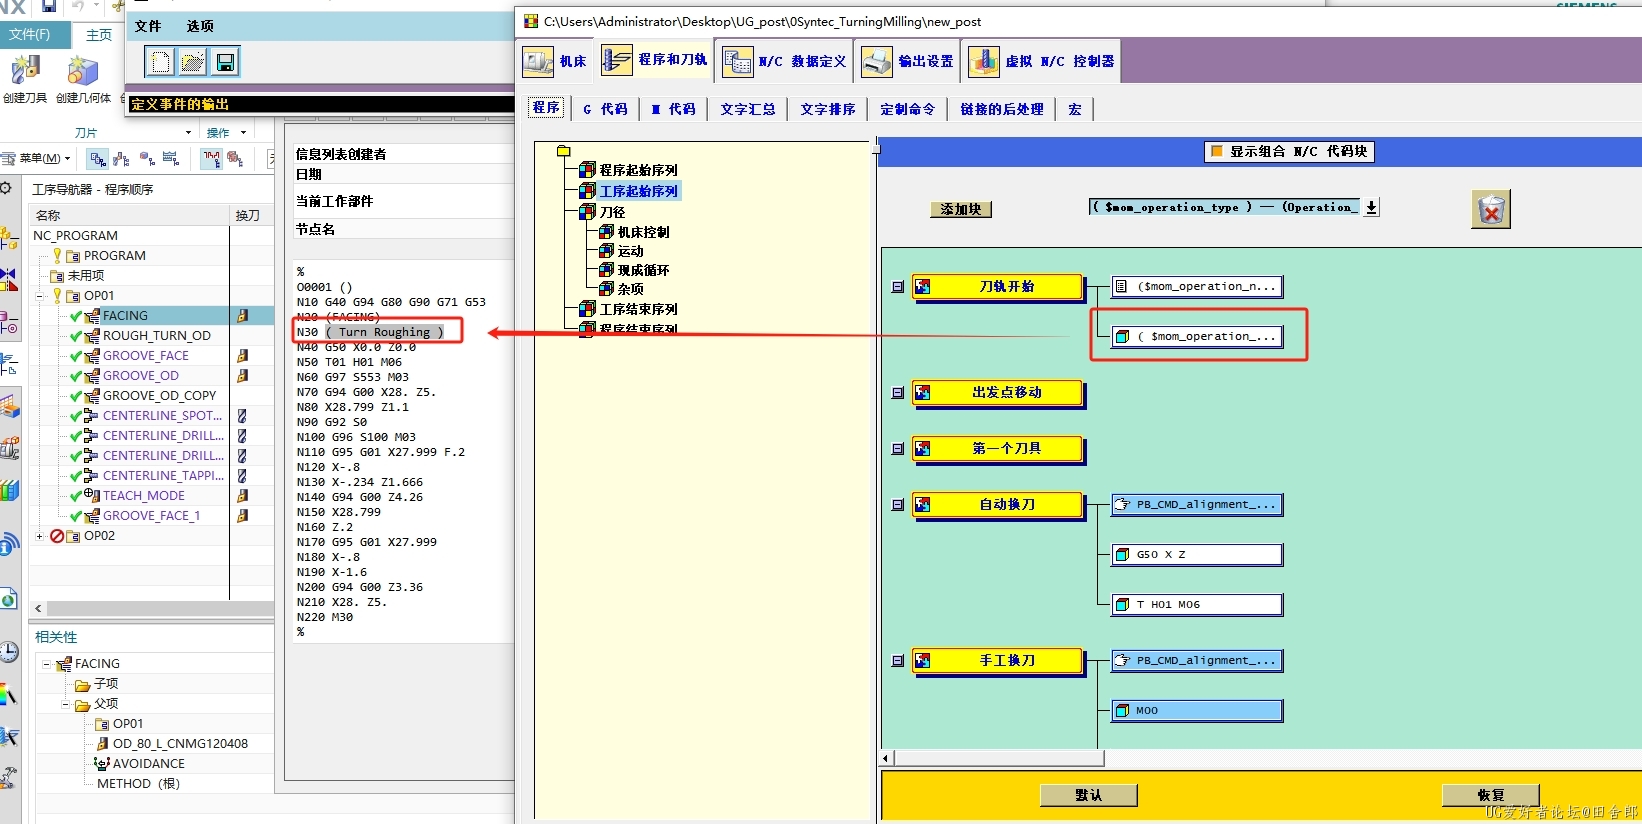Click the navigator horizontal scrollbar
The width and height of the screenshot is (1642, 824).
pyautogui.click(x=160, y=608)
